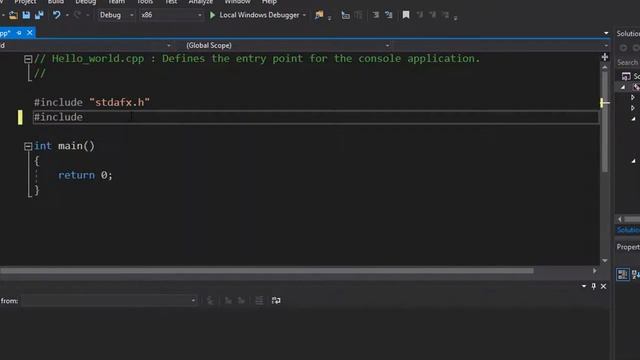Viewport: 640px width, 360px height.
Task: Click the Categorized icon in Properties panel
Action: [623, 274]
